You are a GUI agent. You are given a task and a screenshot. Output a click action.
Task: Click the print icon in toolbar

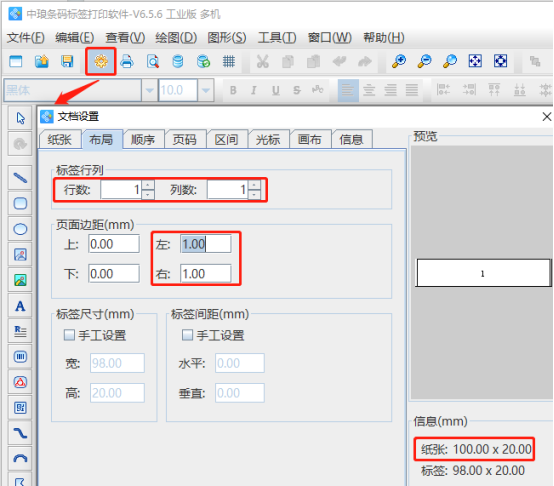(x=127, y=61)
